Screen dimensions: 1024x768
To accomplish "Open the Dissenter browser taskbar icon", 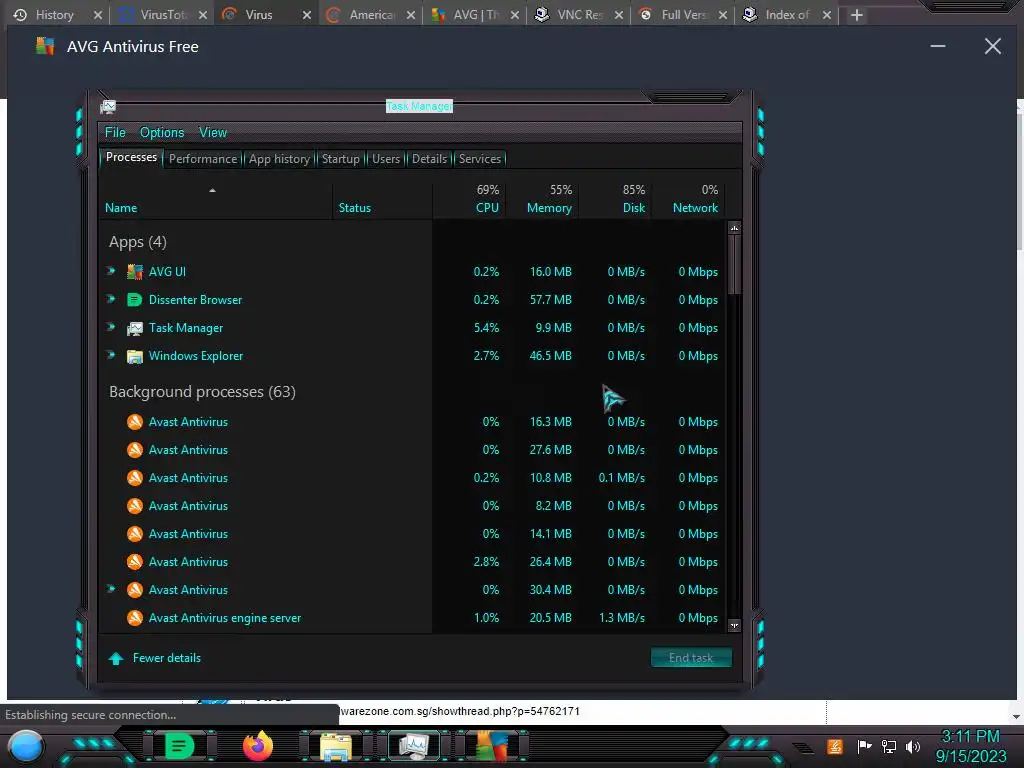I will point(179,746).
